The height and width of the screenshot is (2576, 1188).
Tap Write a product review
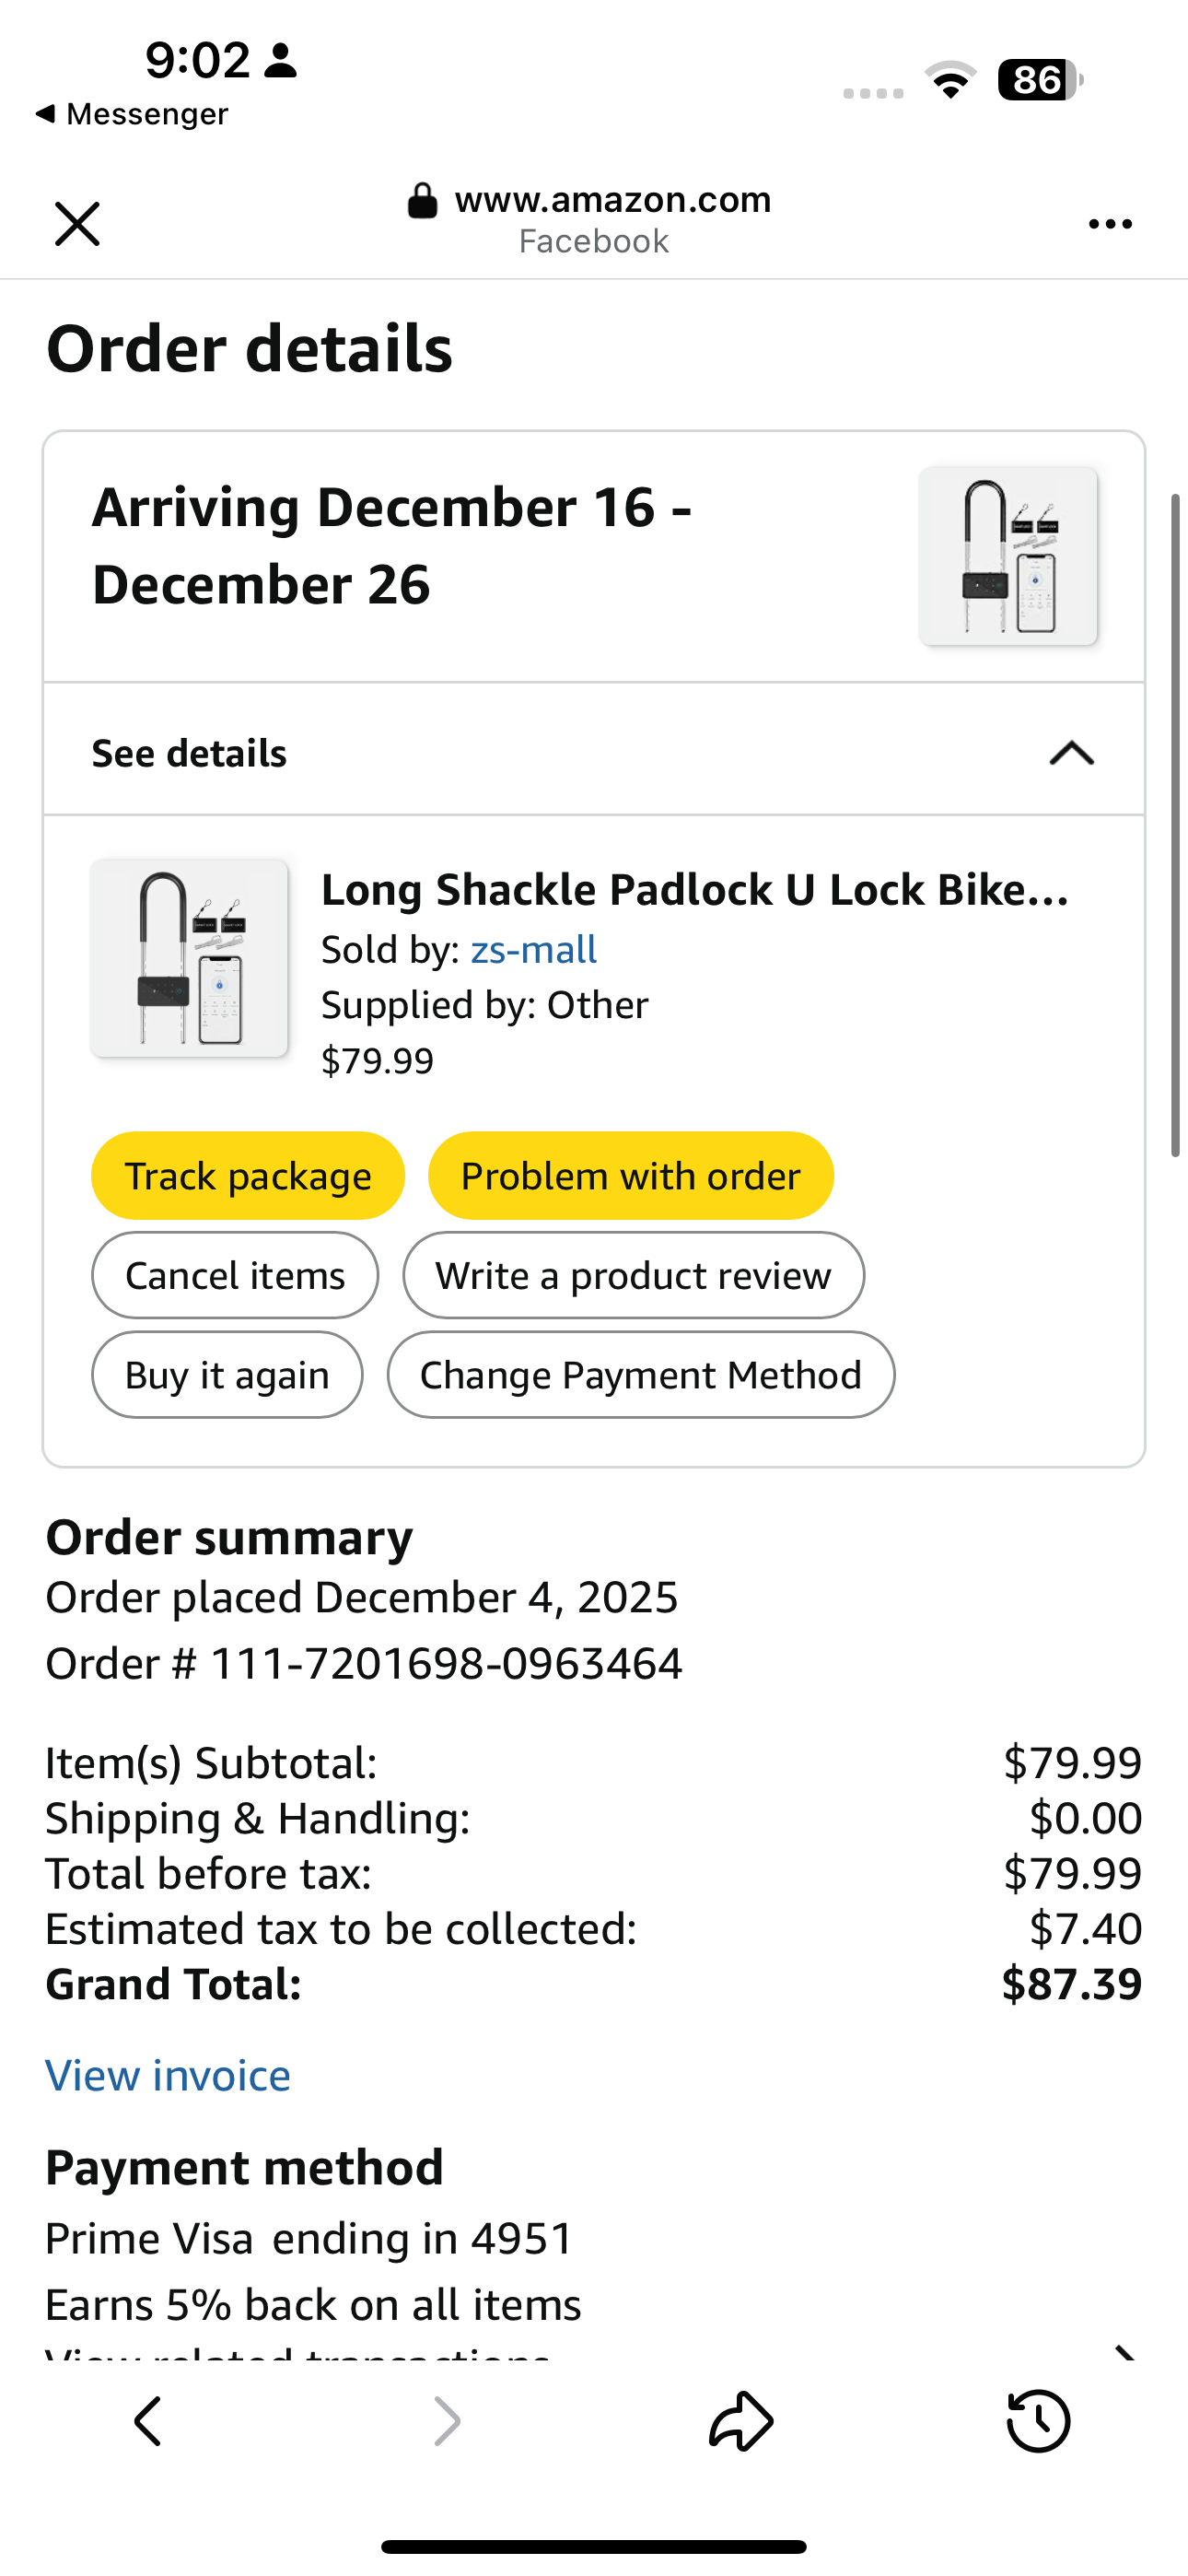(x=633, y=1275)
